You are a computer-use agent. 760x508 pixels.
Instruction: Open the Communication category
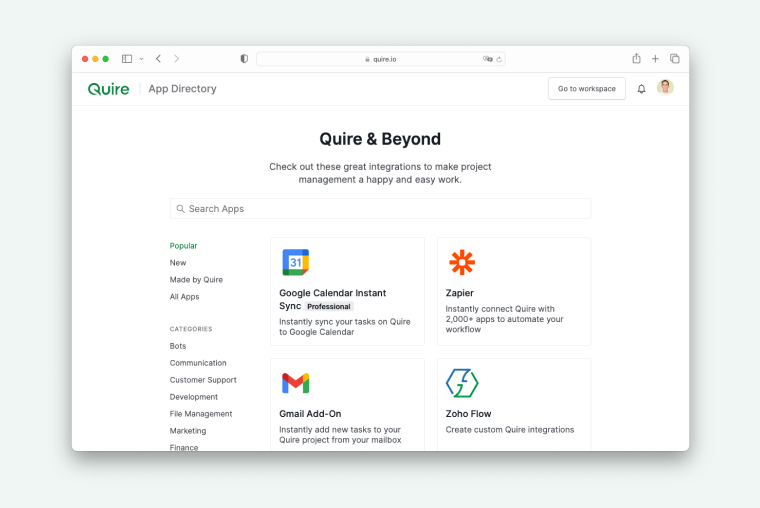coord(198,363)
